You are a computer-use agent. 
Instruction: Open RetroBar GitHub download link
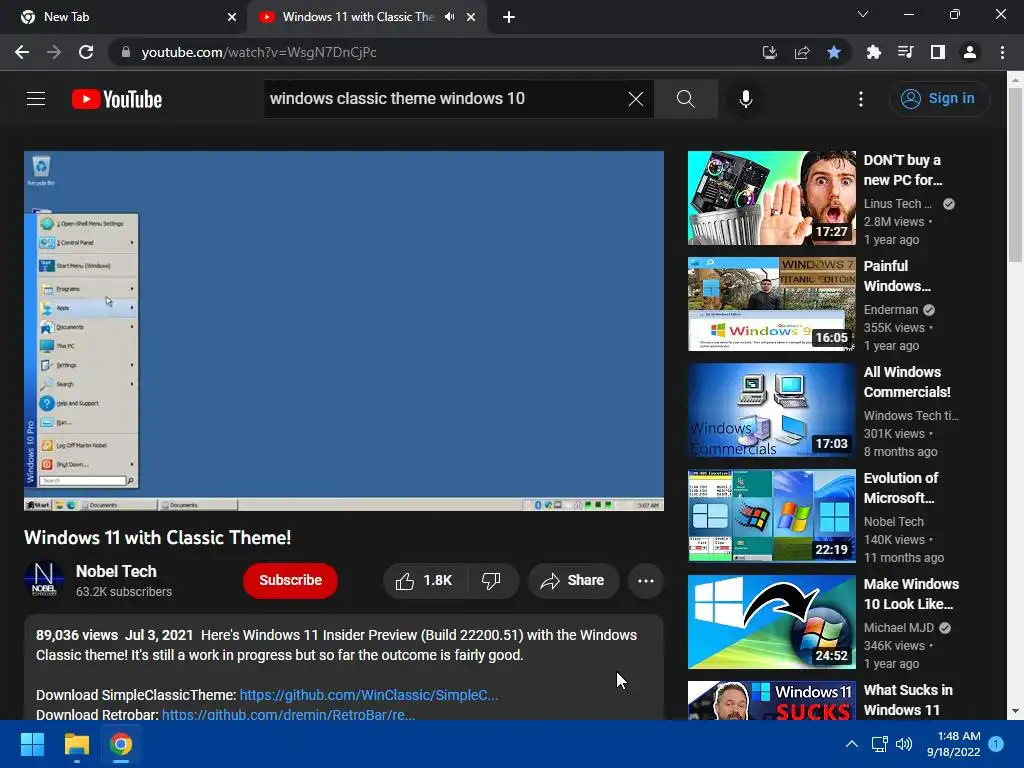[288, 714]
